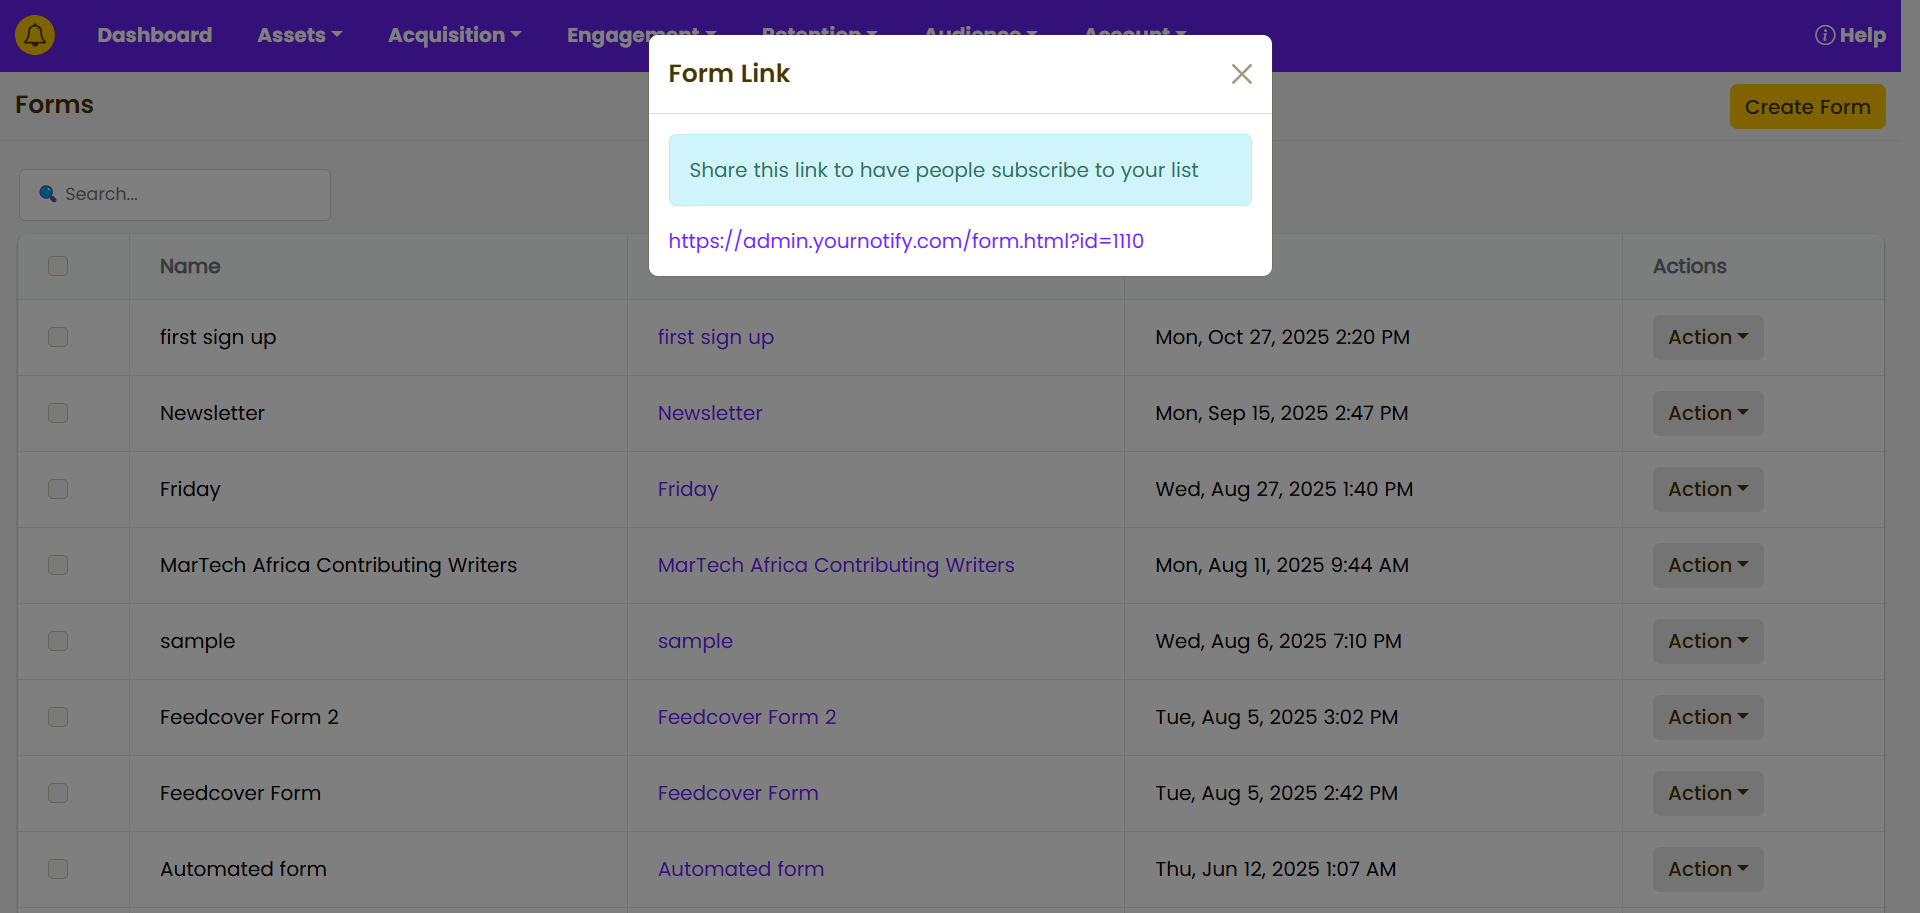
Task: Focus the Search forms input field
Action: tap(190, 194)
